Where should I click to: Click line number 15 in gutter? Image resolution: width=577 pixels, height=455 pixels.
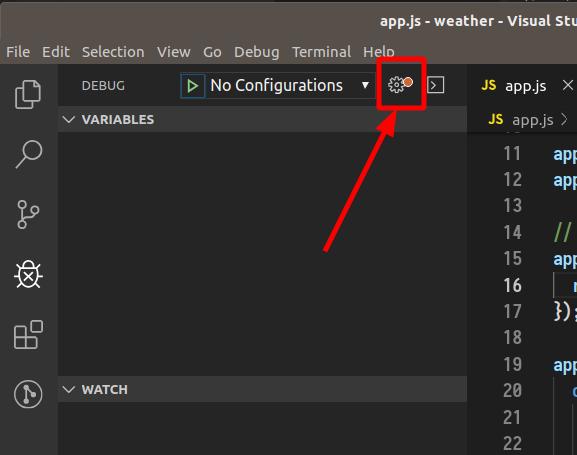512,259
